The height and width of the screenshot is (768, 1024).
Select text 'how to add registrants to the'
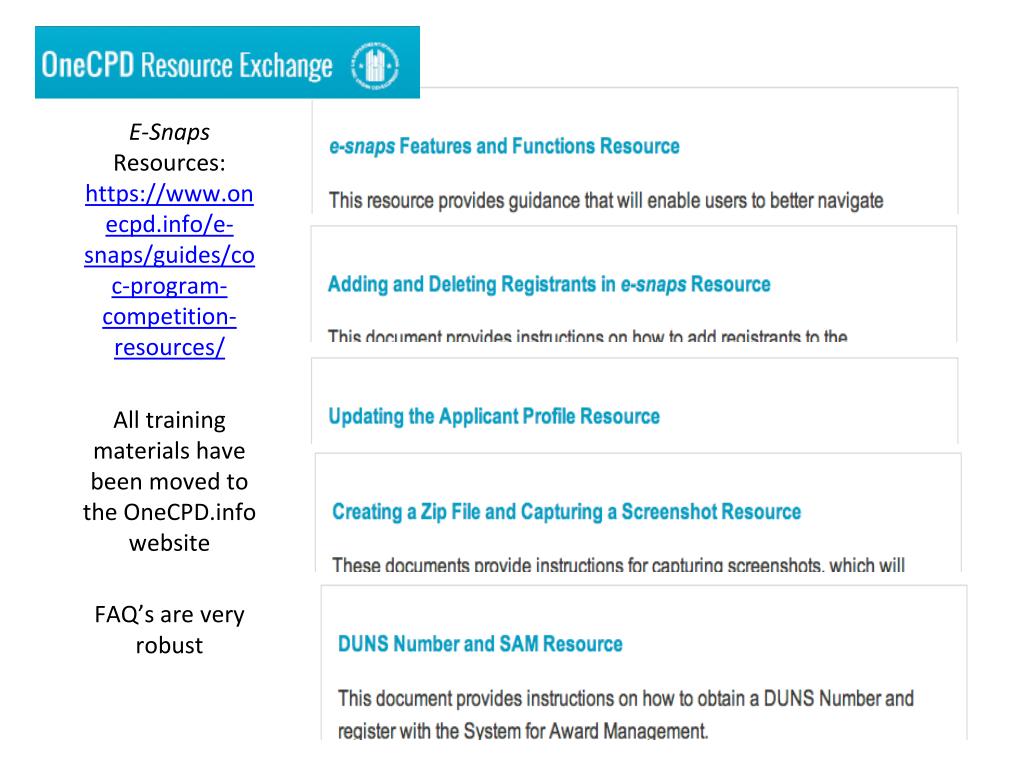[740, 336]
